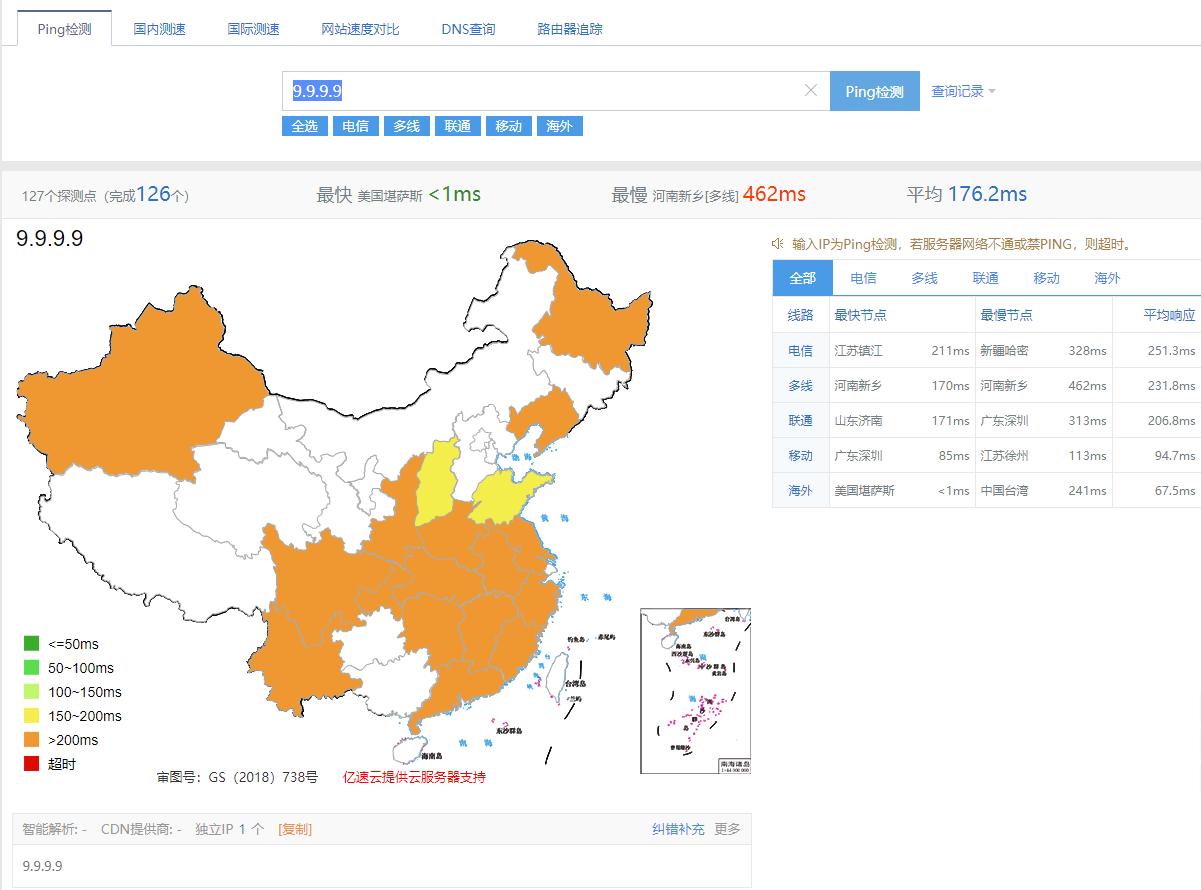Click the 251.3ms average response value
Viewport: 1201px width, 890px height.
[1171, 351]
